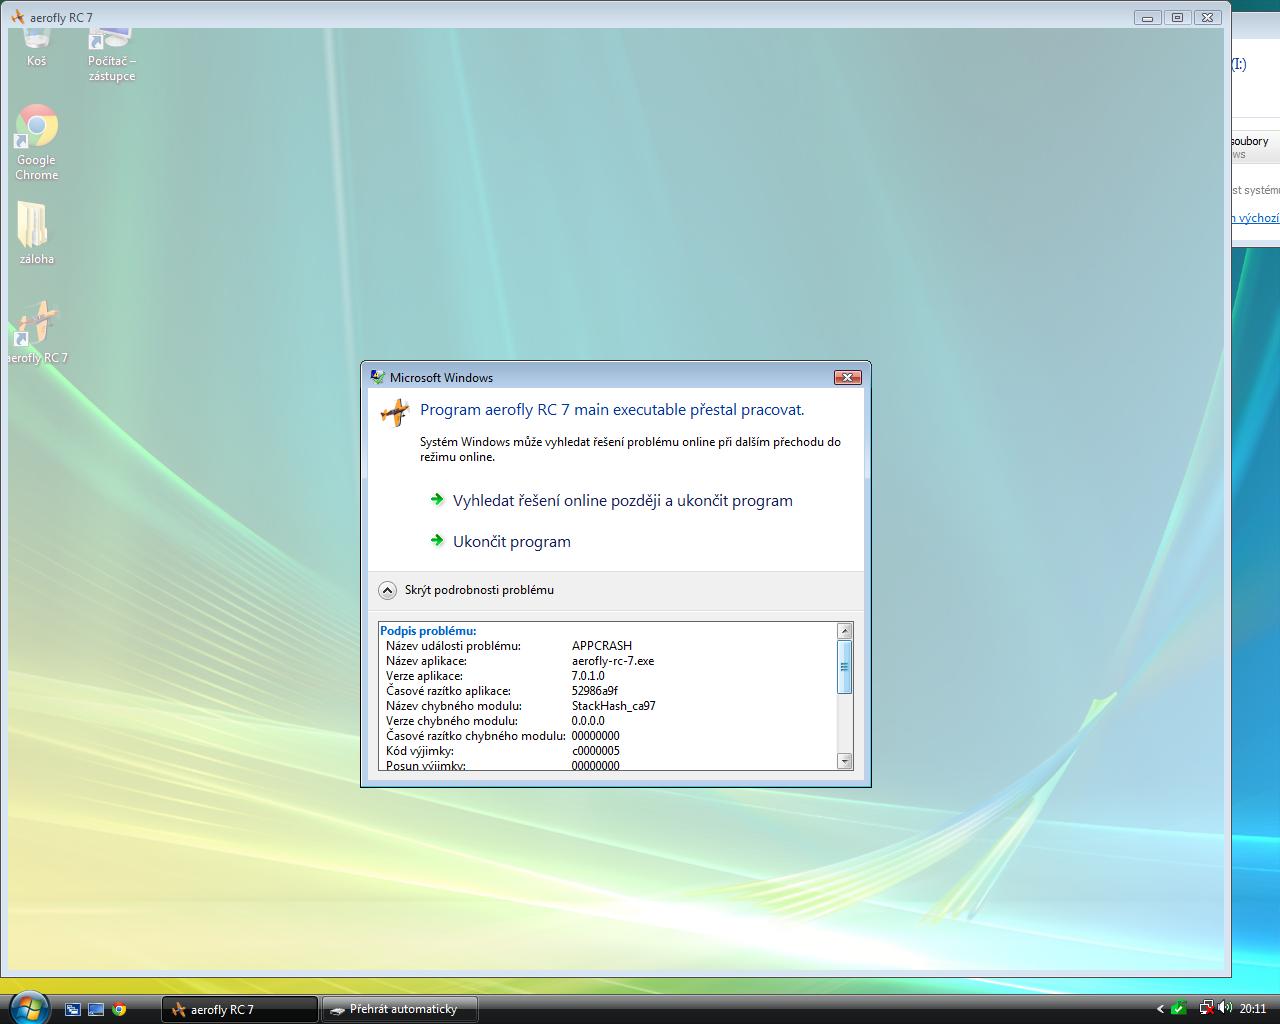The height and width of the screenshot is (1024, 1280).
Task: Click the faulting module version value 0.0.0.0
Action: point(588,721)
